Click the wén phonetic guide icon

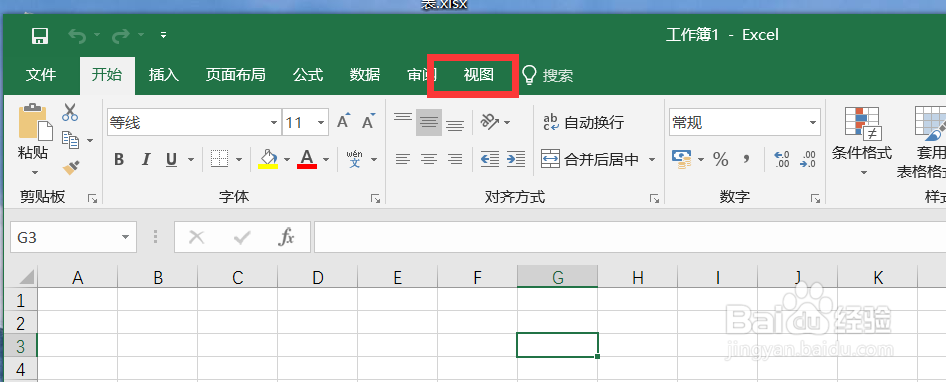pos(355,159)
